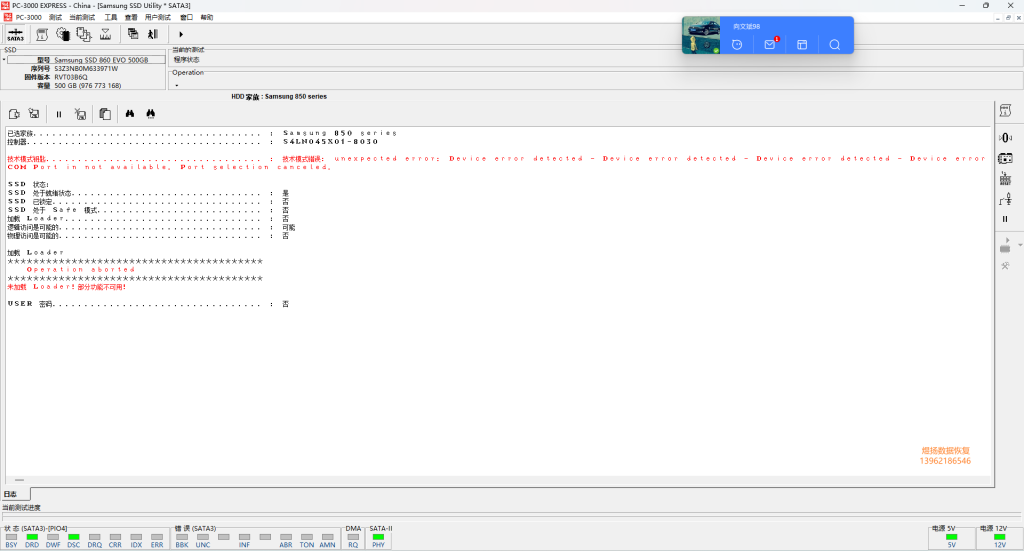Click the firmware version RVT03B6Q

coord(71,77)
